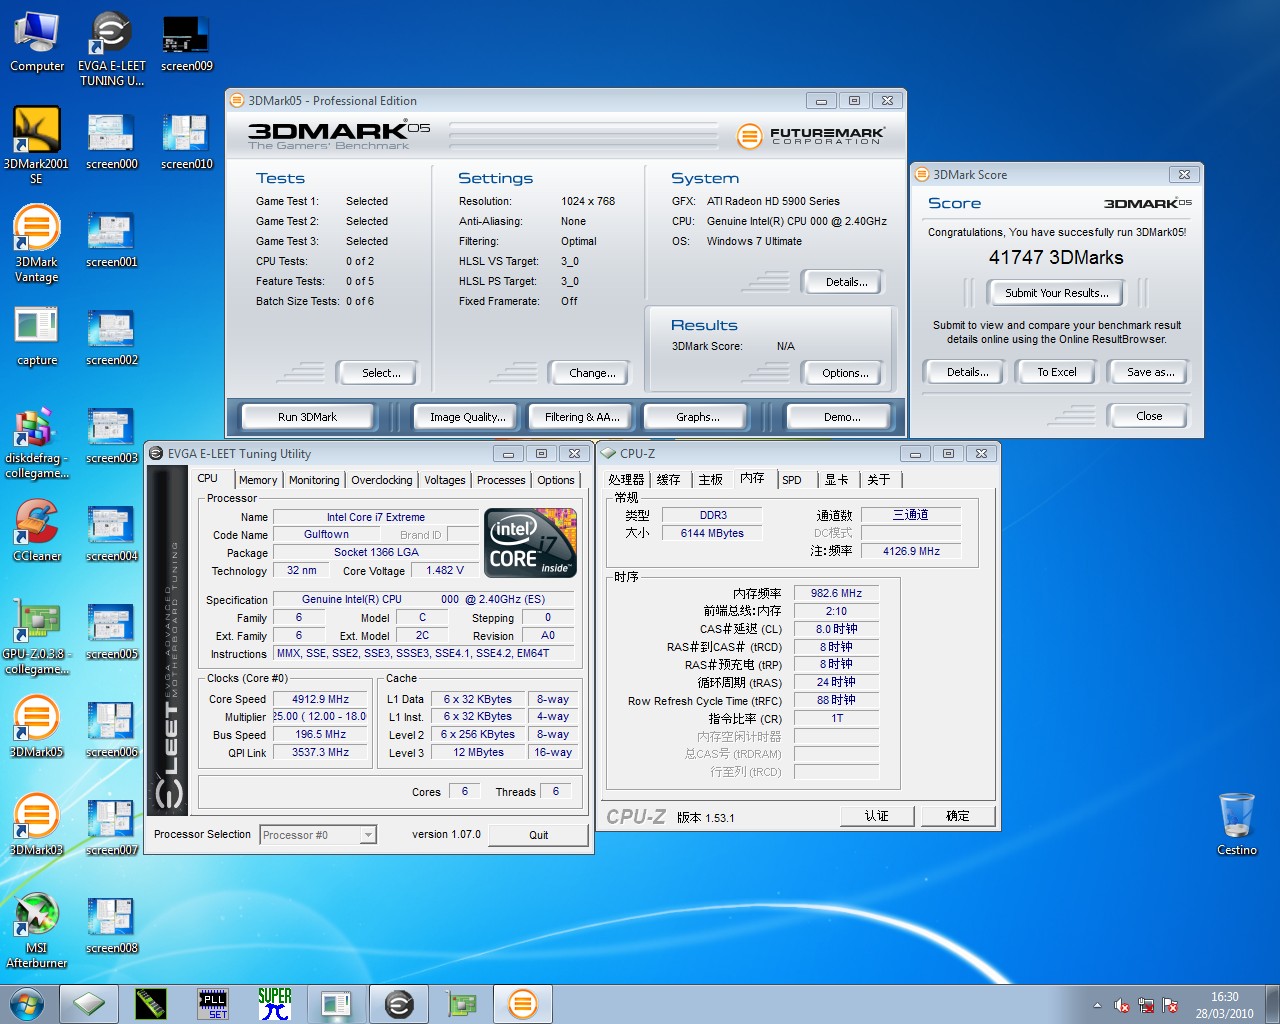Image resolution: width=1280 pixels, height=1024 pixels.
Task: Click Details in 3DMark Score window
Action: coord(967,372)
